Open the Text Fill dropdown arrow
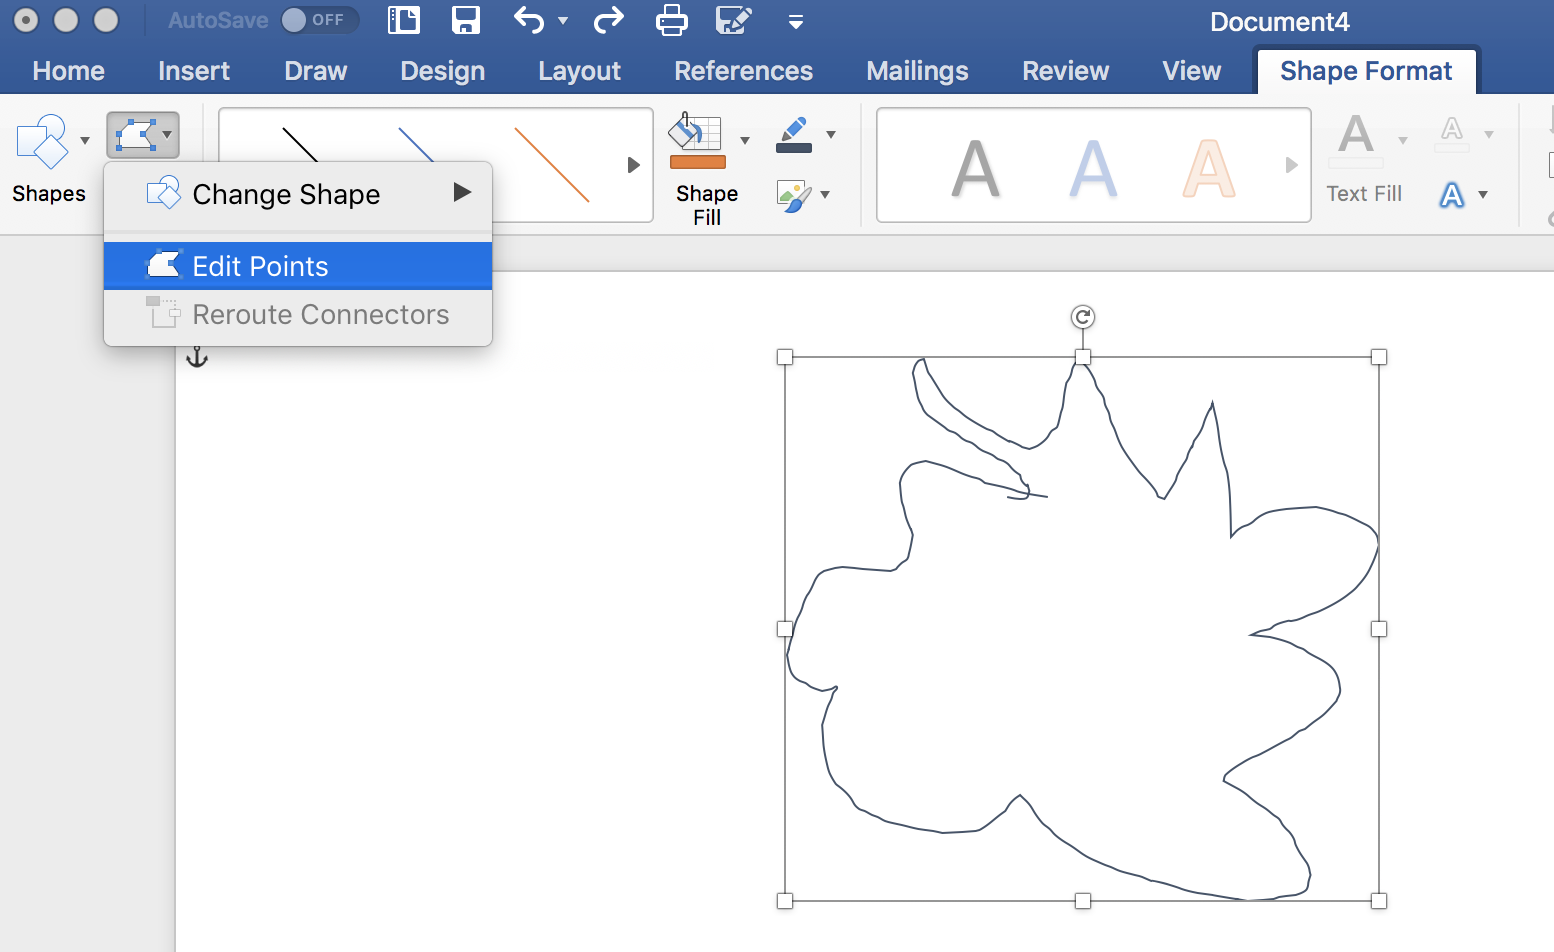This screenshot has width=1554, height=952. coord(1404,140)
